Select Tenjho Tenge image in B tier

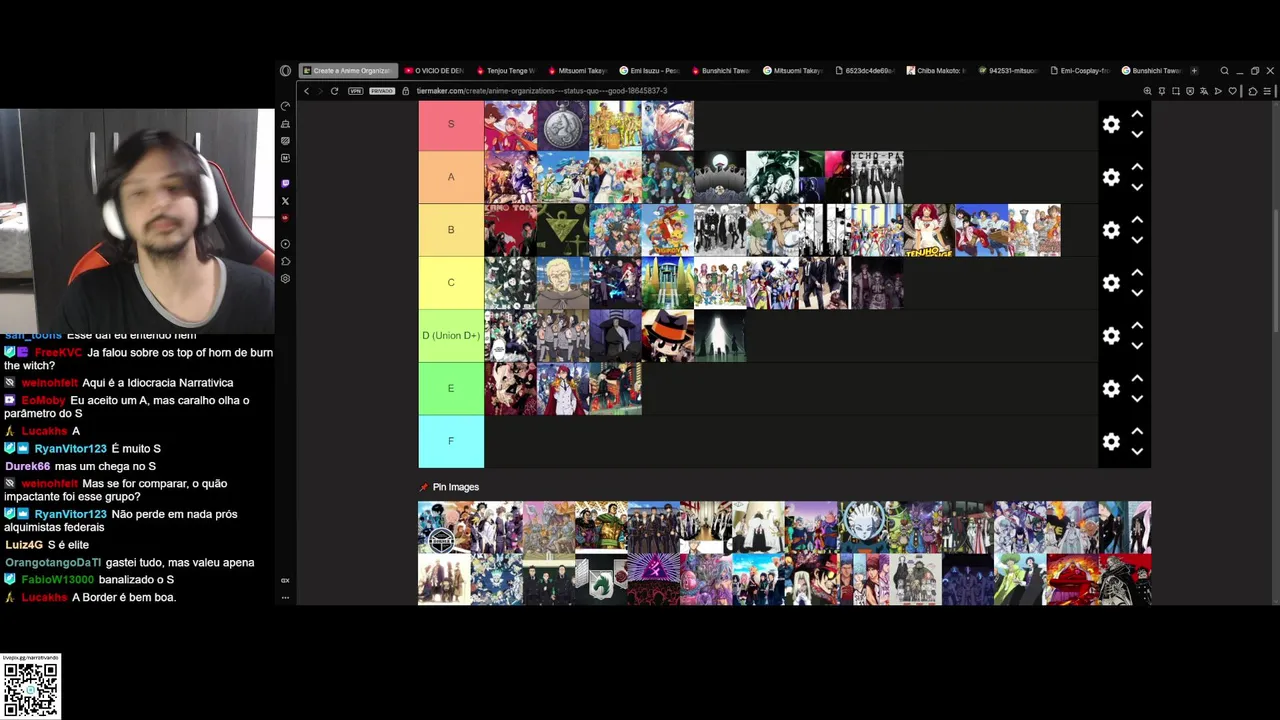(x=929, y=230)
